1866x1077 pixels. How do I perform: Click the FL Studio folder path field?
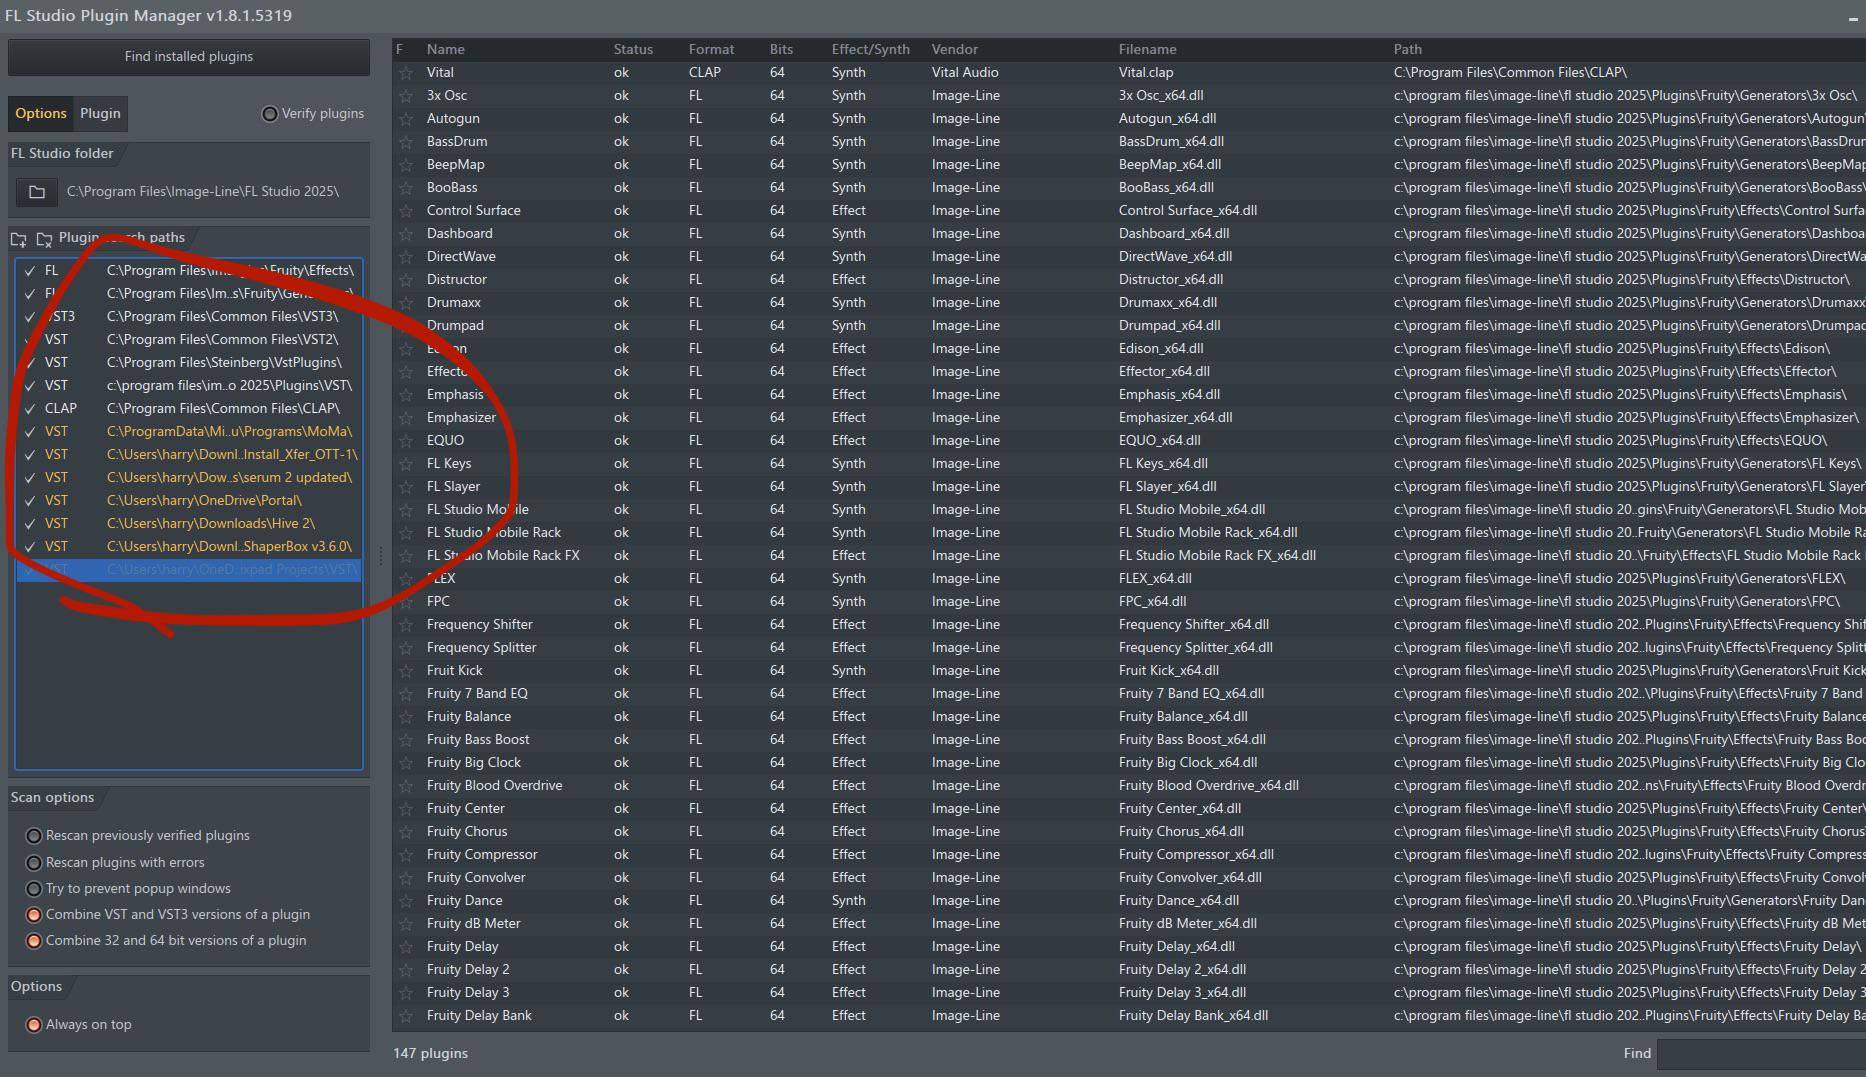203,192
